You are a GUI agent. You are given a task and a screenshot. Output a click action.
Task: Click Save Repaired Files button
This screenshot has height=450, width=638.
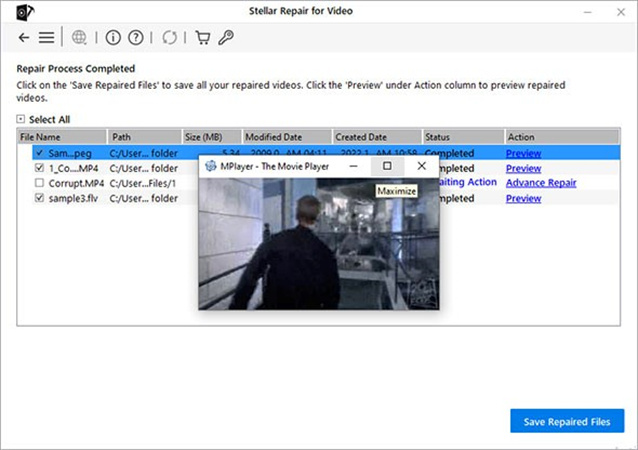pyautogui.click(x=567, y=421)
